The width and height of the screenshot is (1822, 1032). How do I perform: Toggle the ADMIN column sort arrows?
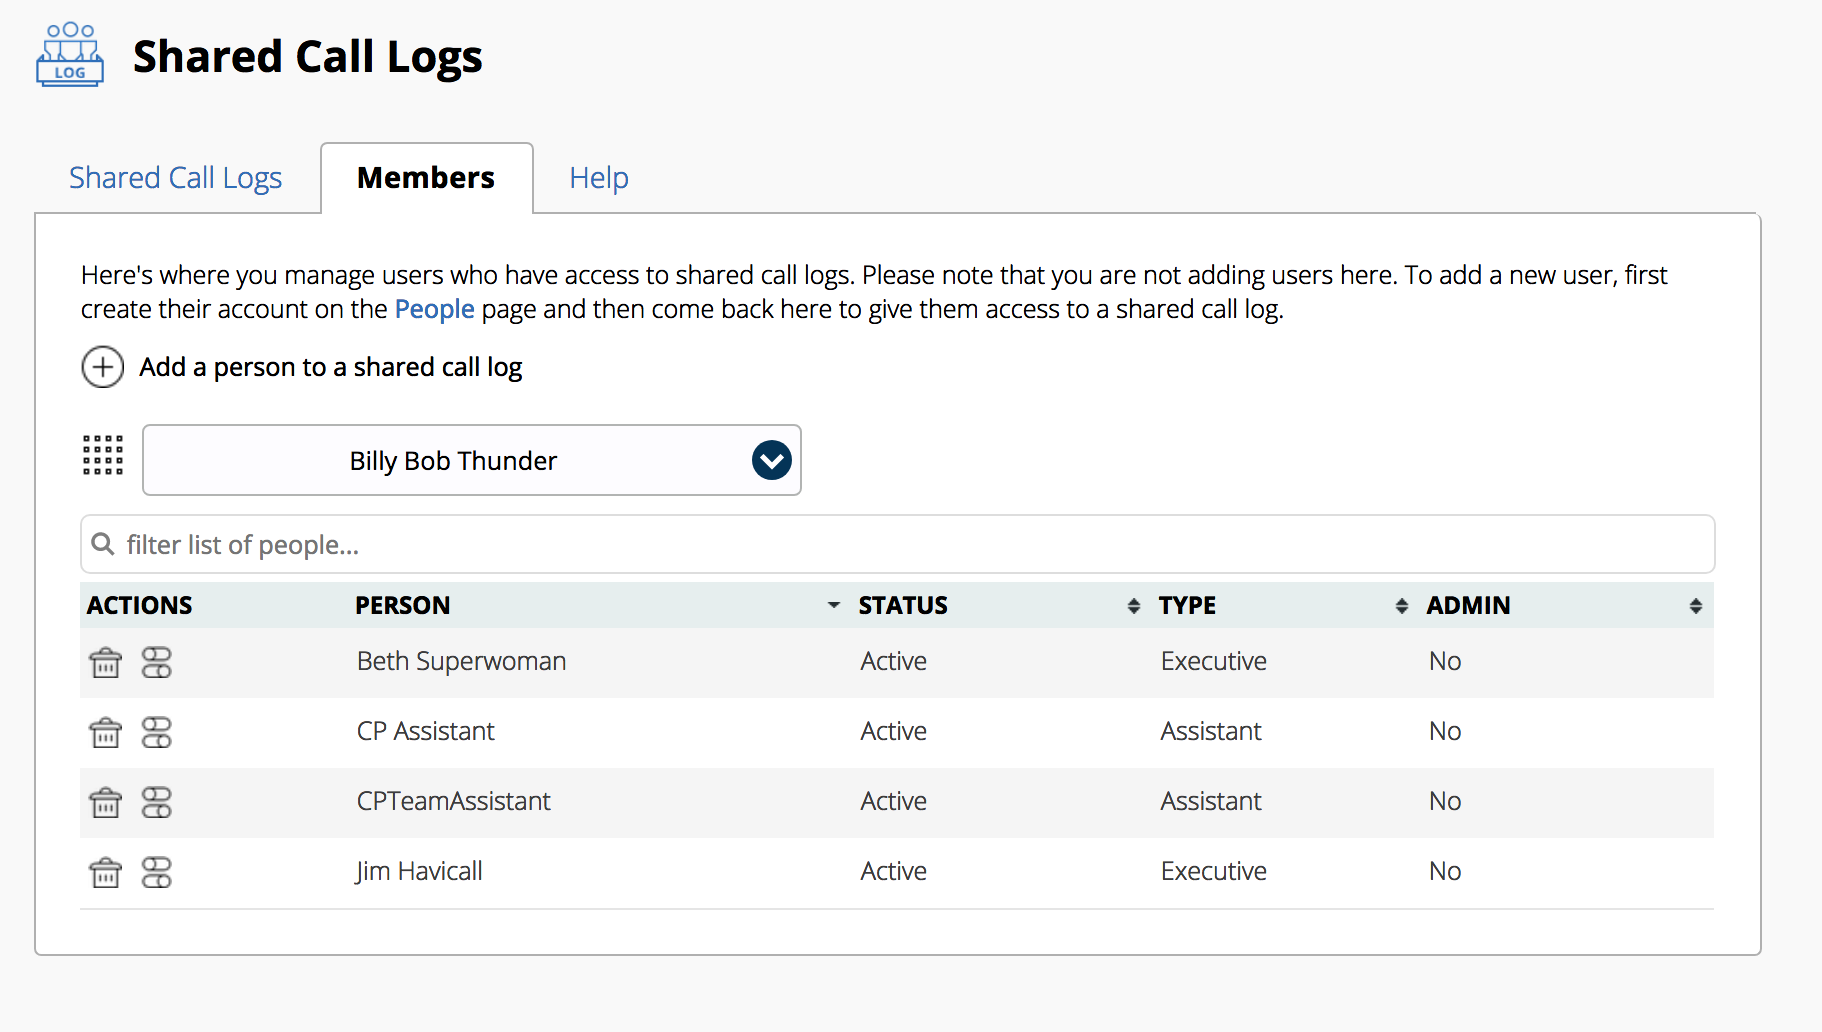1696,605
